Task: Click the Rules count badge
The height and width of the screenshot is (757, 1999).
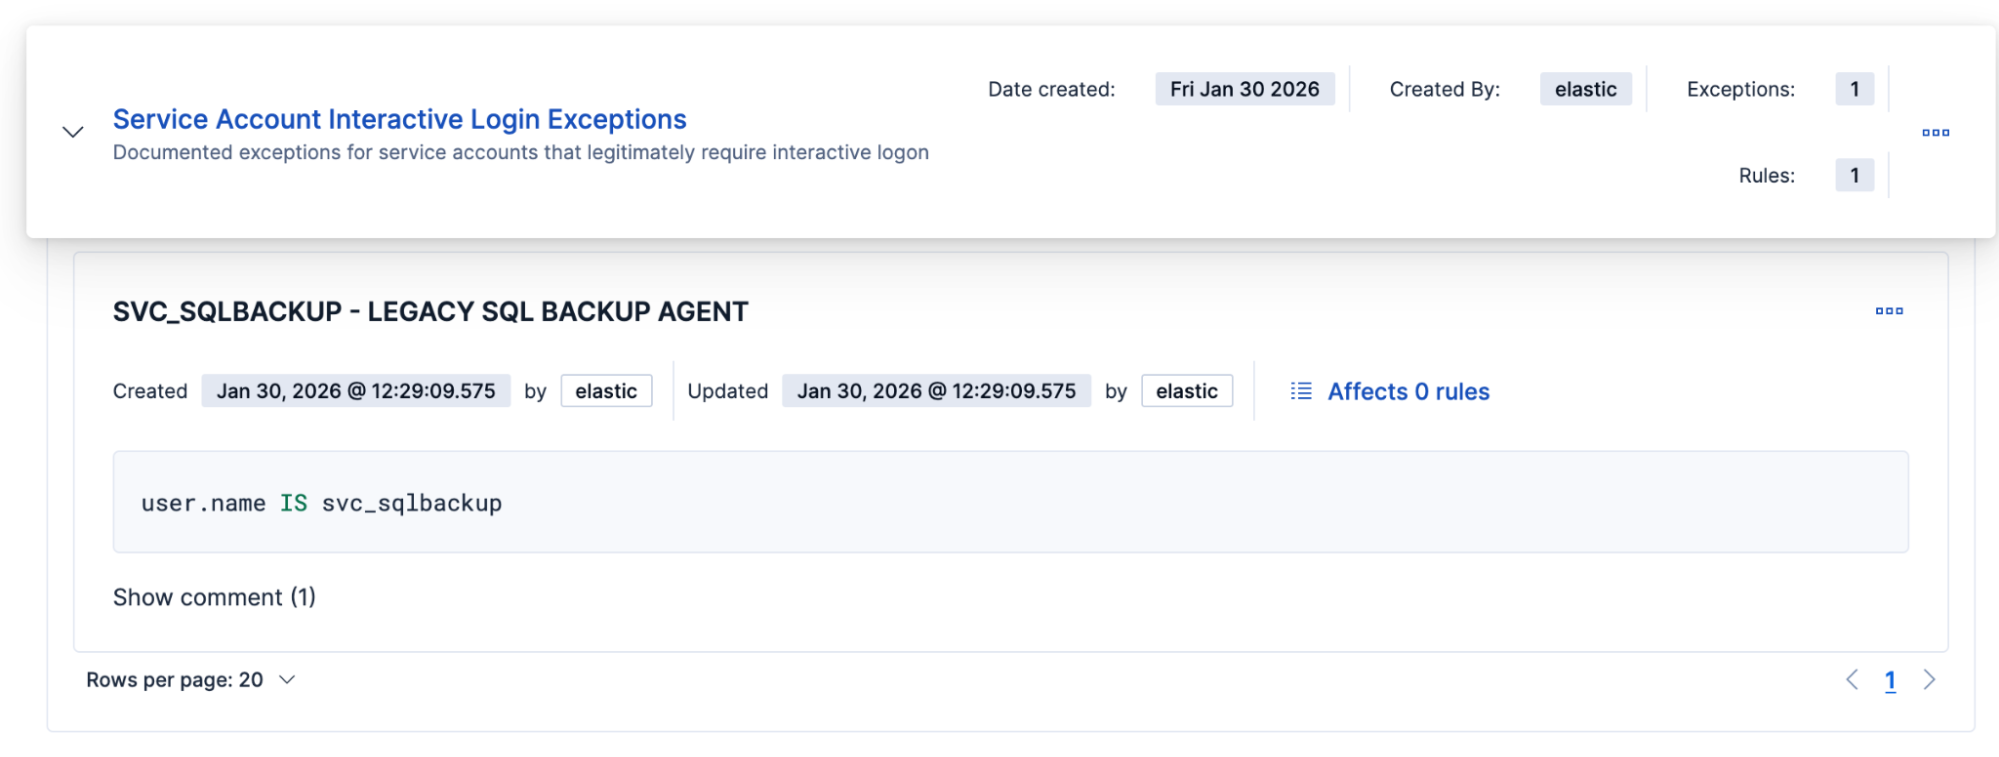Action: tap(1854, 175)
